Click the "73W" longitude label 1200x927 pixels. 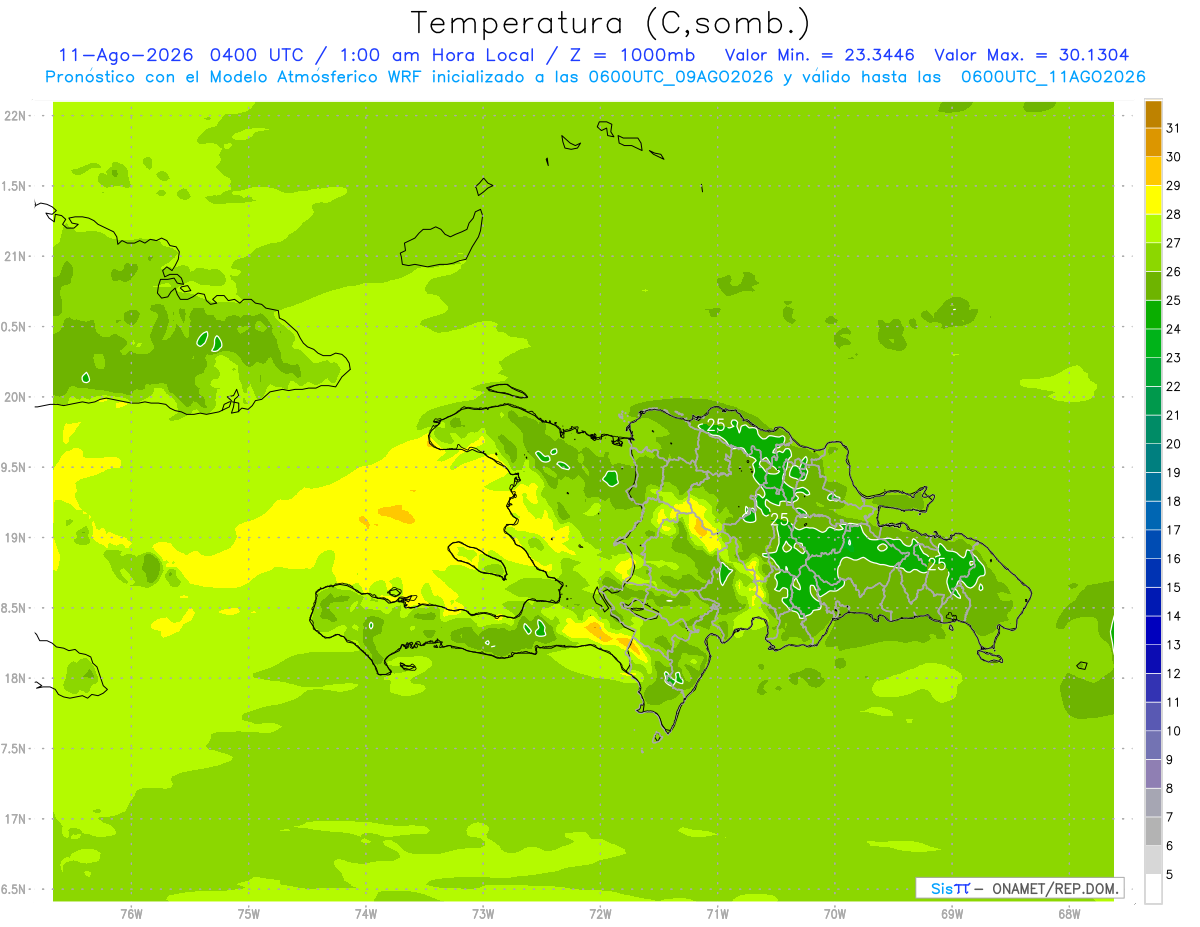point(483,914)
